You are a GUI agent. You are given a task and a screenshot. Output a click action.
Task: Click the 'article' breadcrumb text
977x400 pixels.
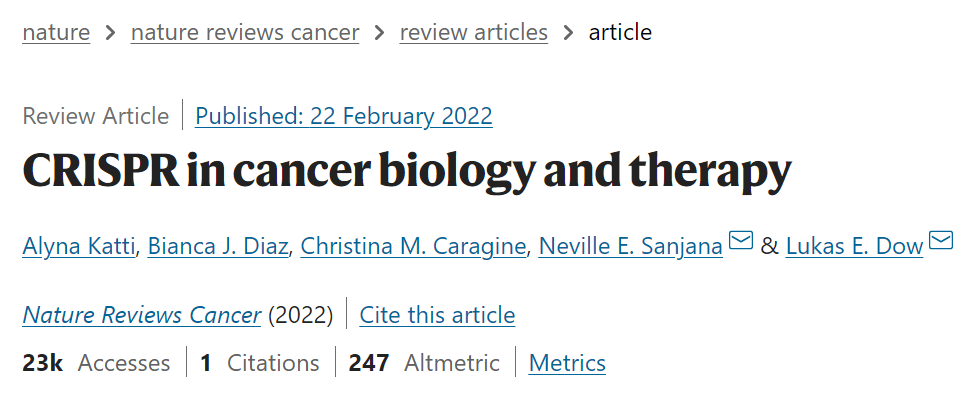(x=620, y=32)
